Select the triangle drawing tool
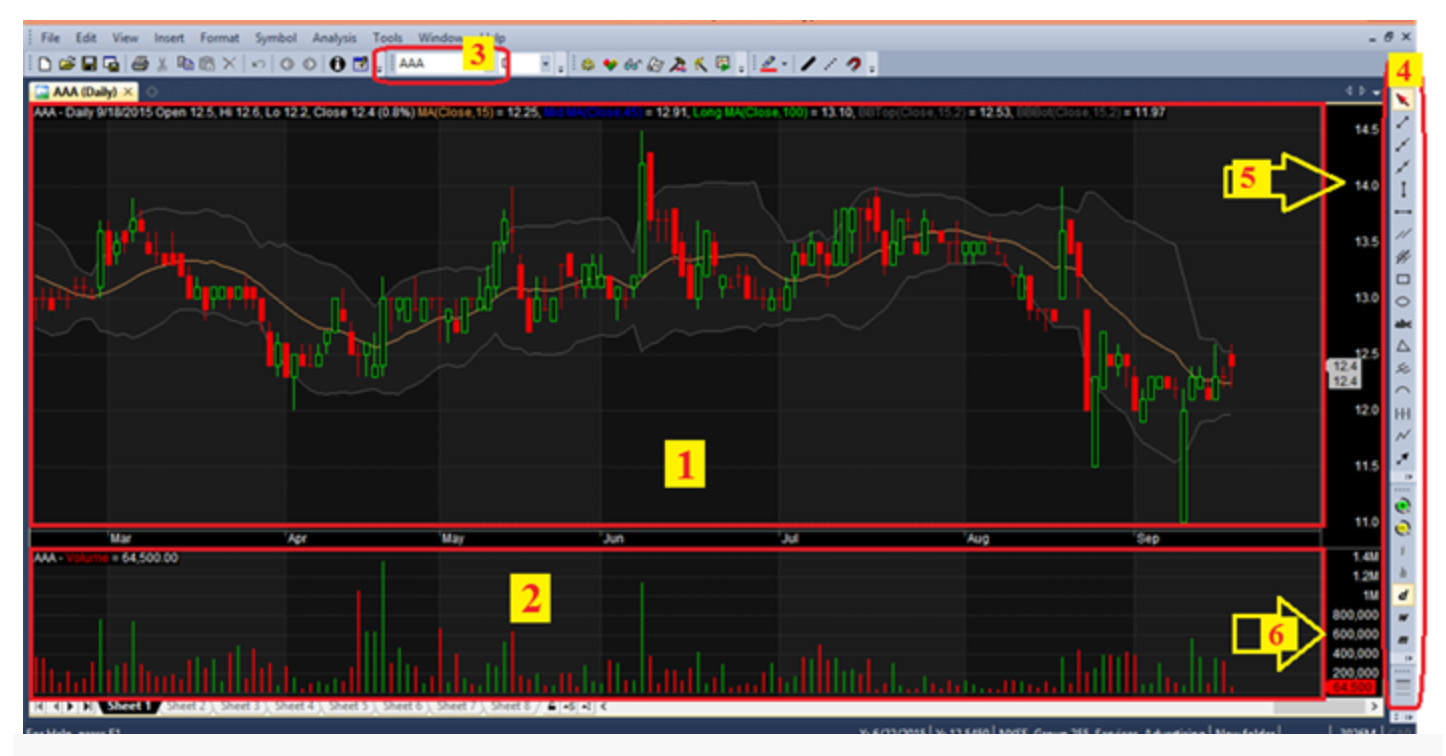 1403,346
